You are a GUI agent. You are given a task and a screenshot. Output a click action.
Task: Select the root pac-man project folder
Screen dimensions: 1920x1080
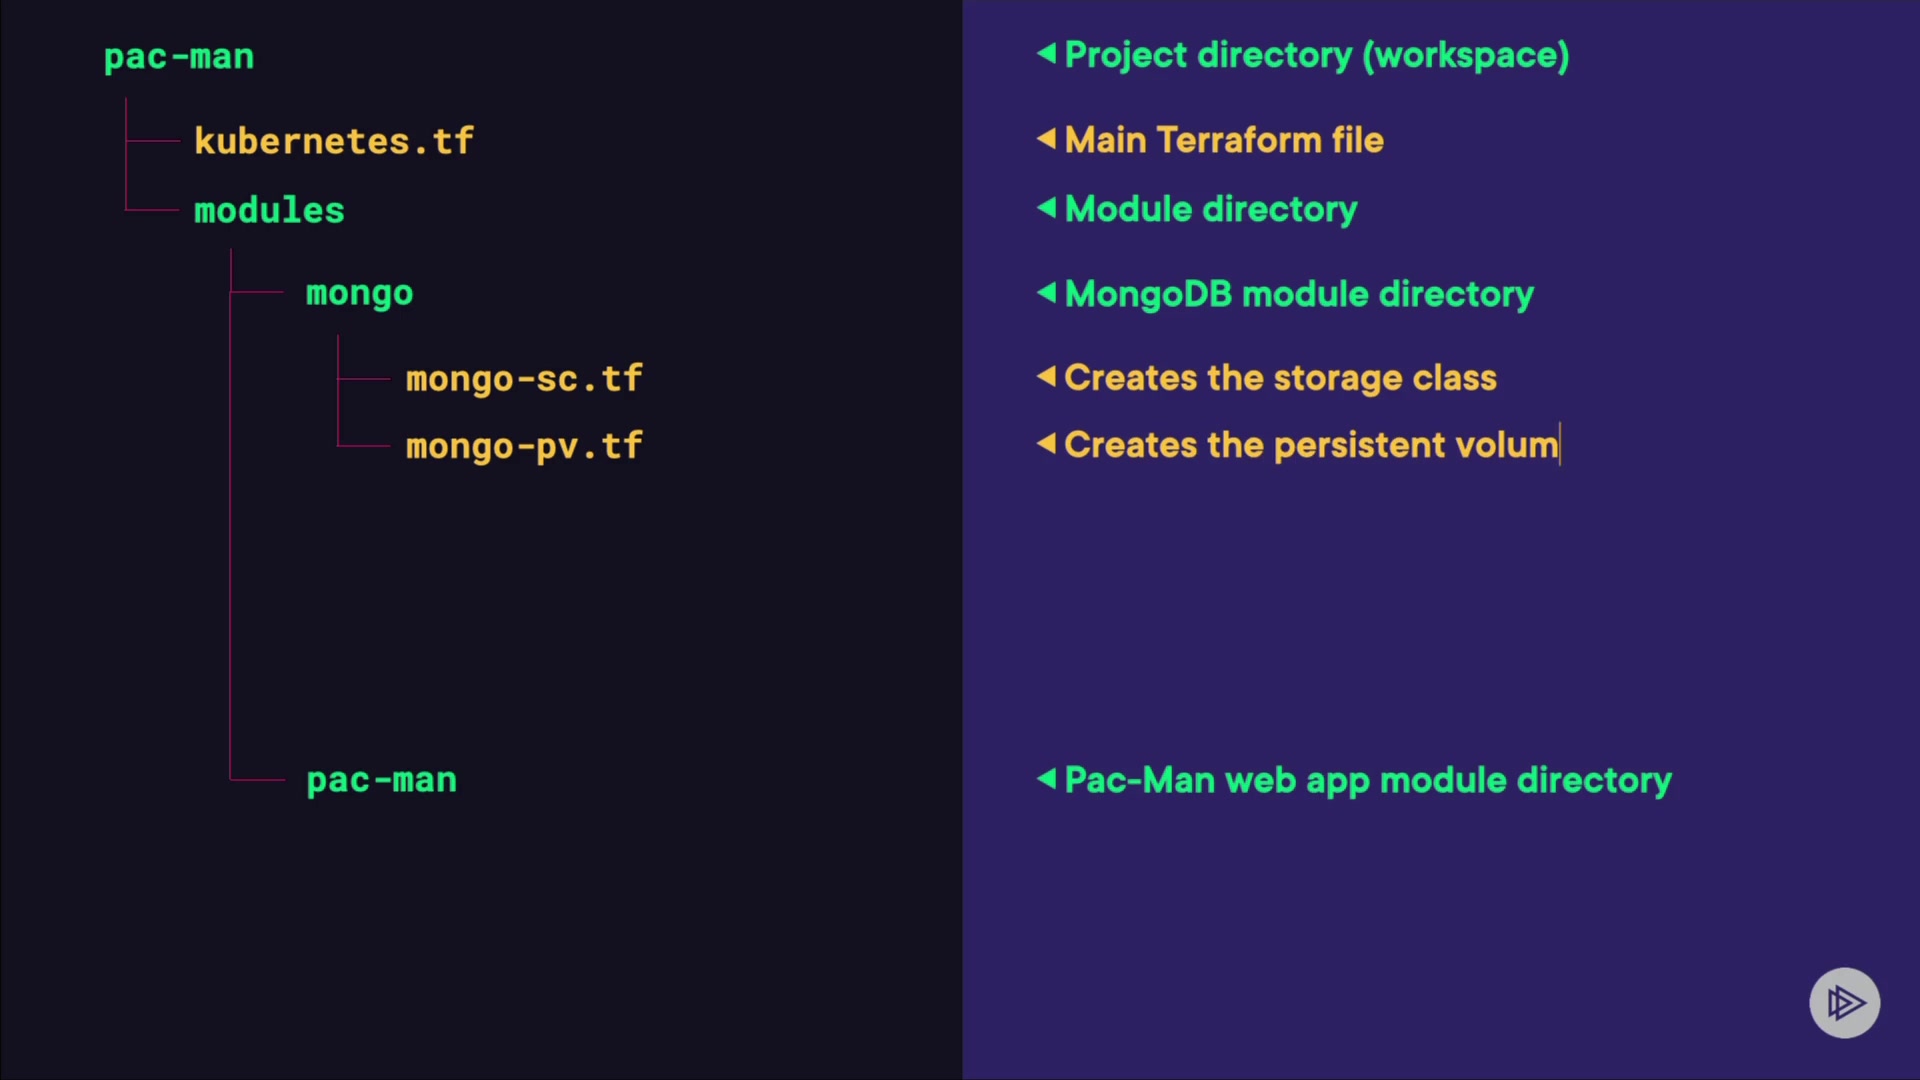click(179, 57)
